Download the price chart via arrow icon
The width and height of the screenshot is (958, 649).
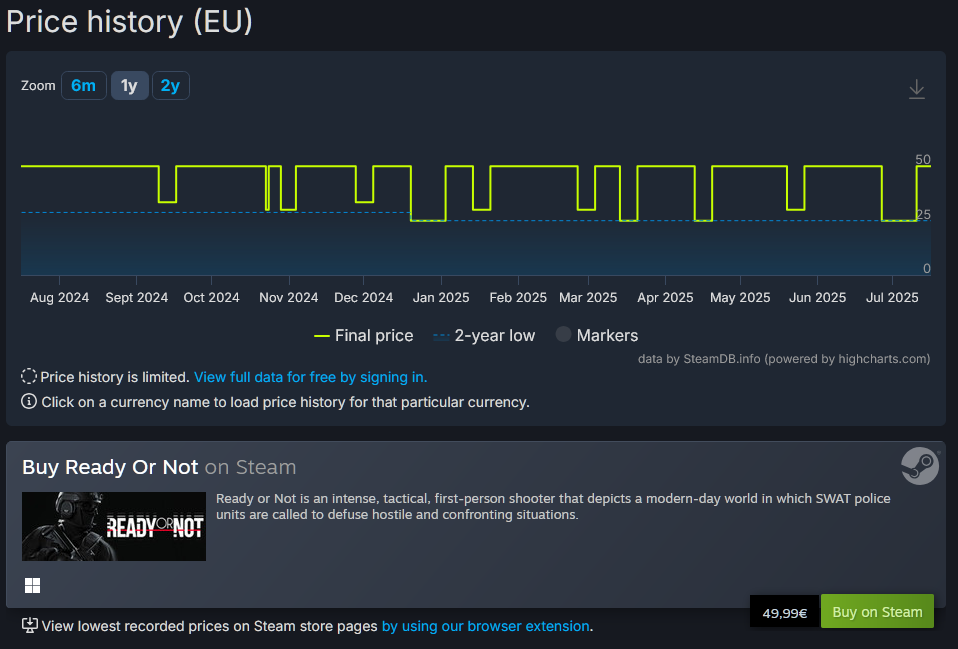pyautogui.click(x=916, y=89)
